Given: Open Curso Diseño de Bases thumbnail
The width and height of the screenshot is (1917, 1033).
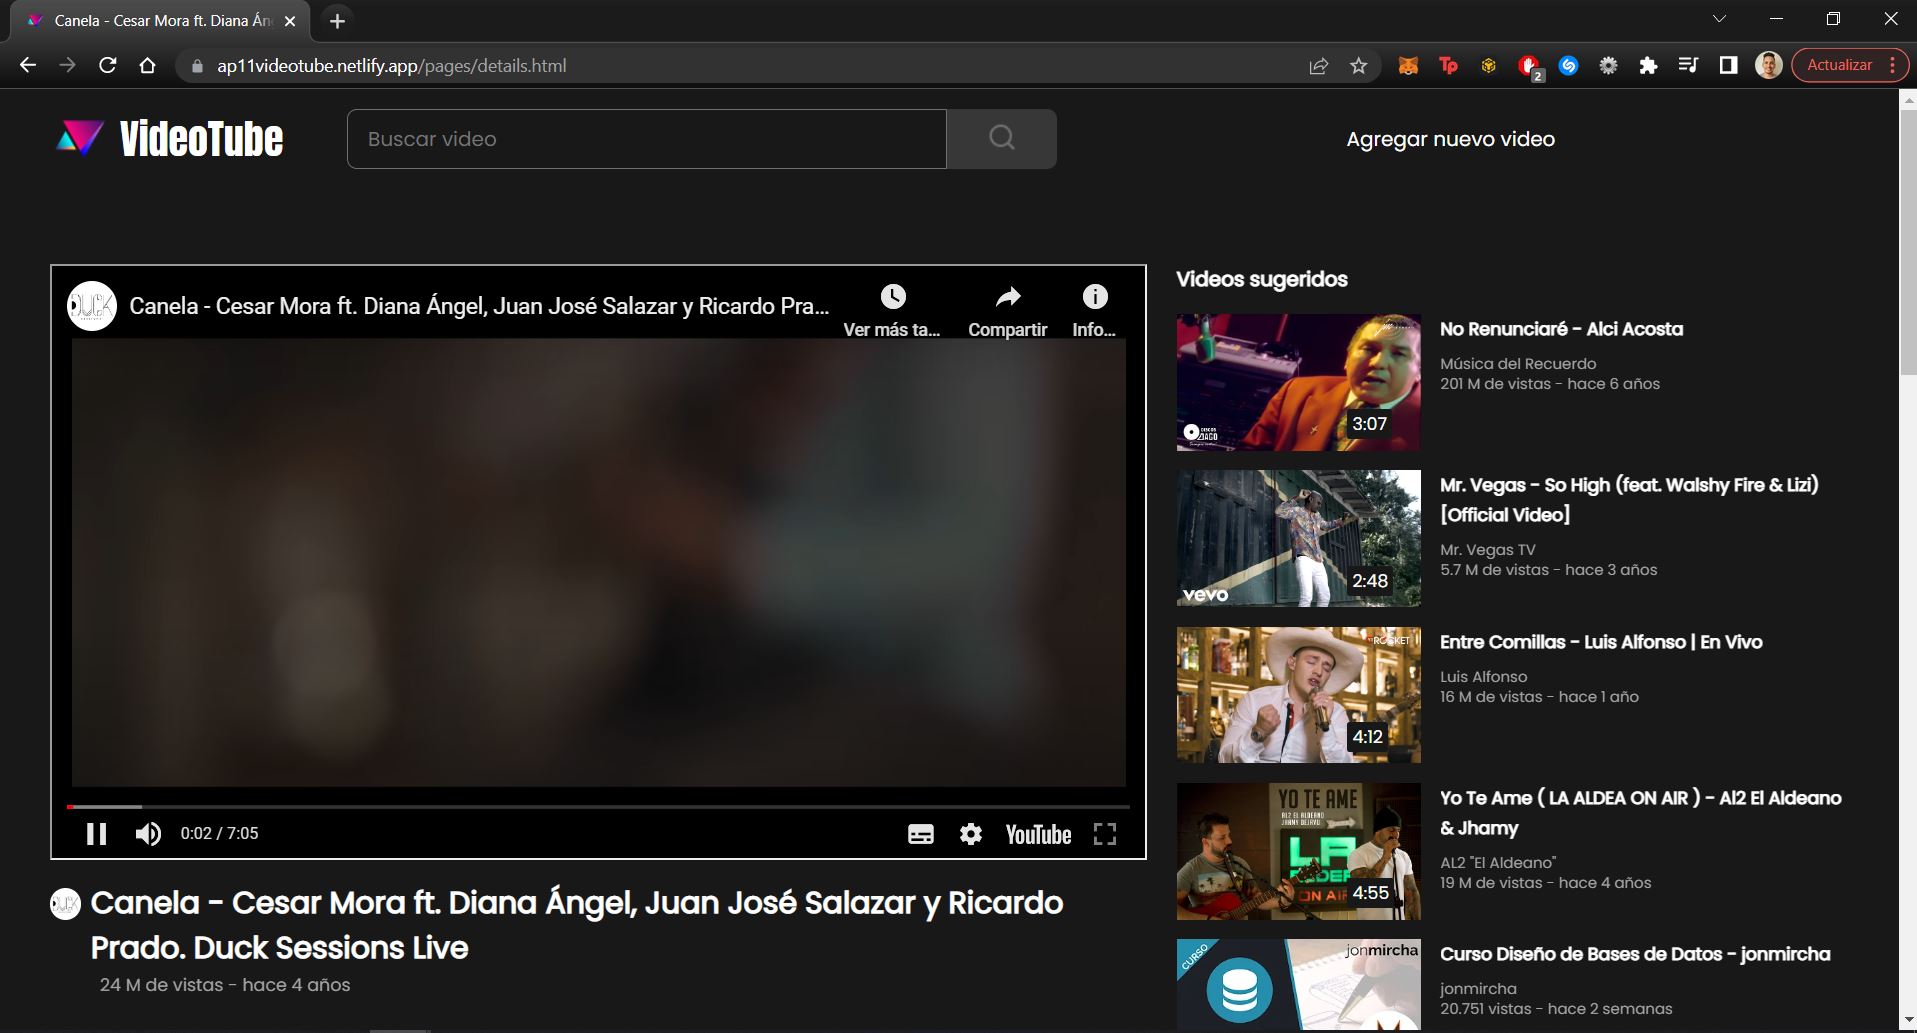Looking at the screenshot, I should (x=1298, y=985).
